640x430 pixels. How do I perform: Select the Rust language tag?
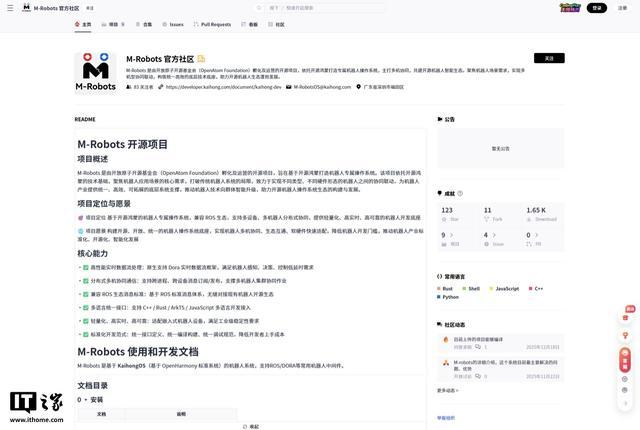click(x=445, y=288)
